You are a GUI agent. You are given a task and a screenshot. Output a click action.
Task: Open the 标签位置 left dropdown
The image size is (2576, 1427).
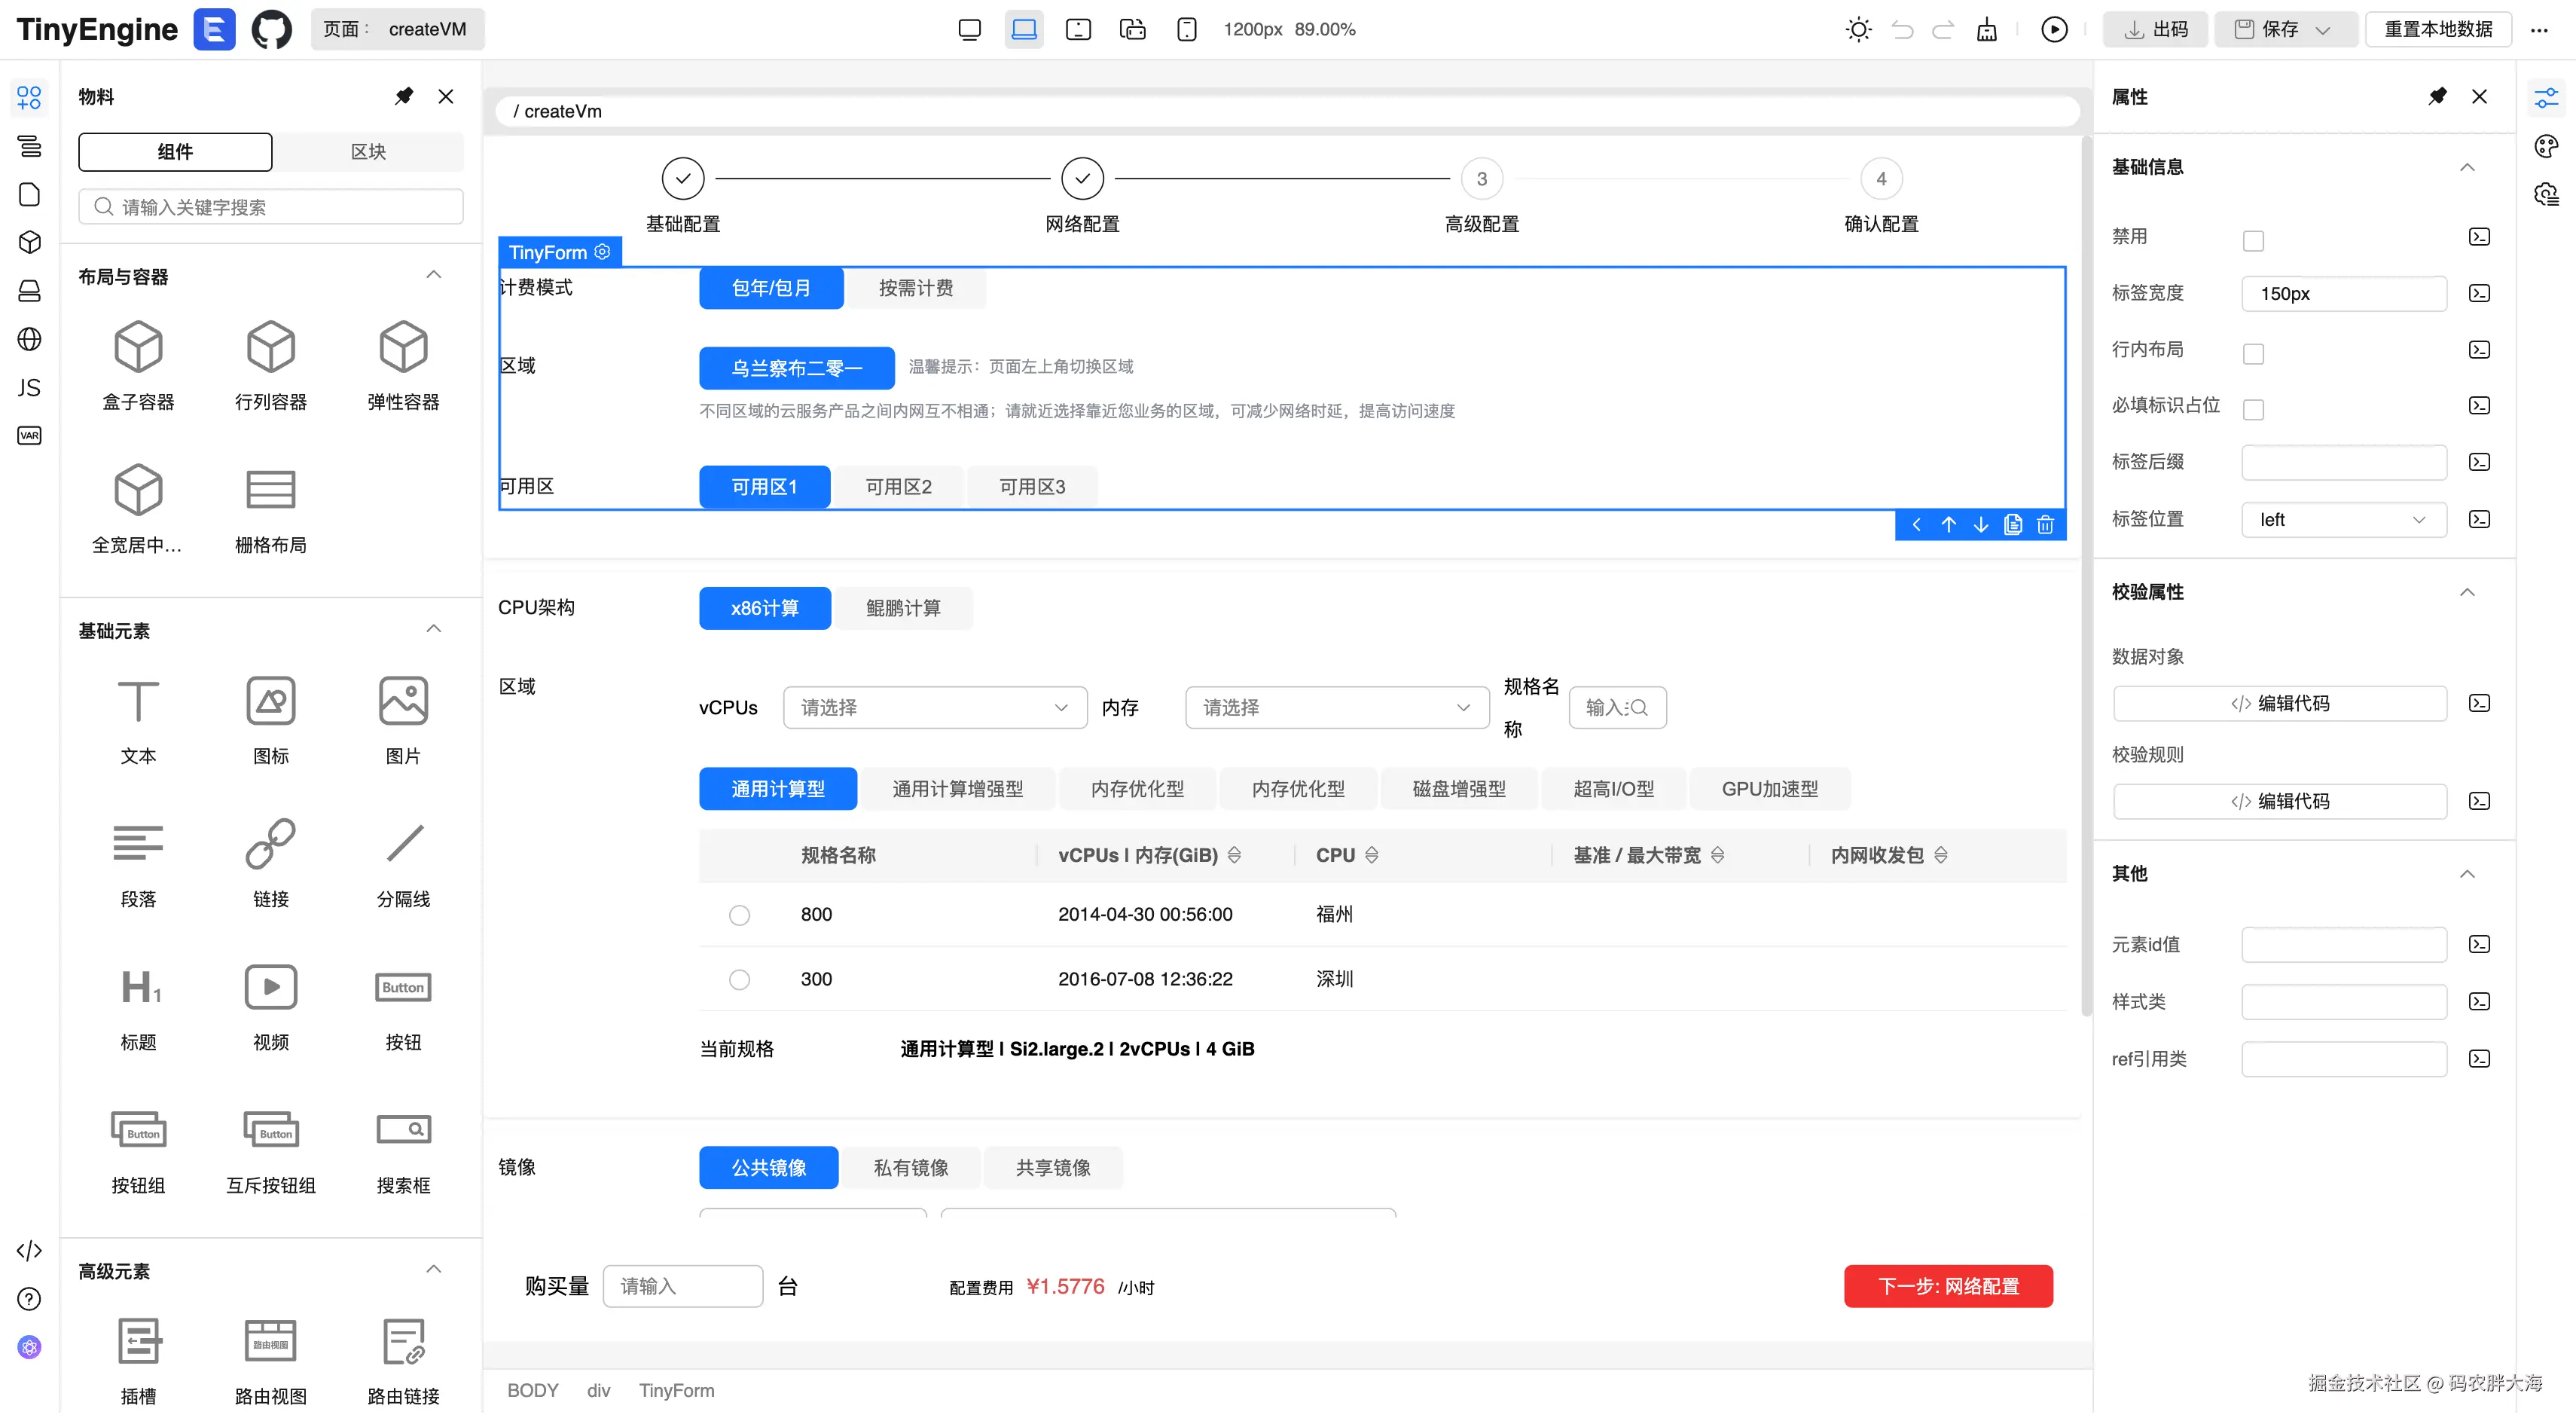[2343, 520]
